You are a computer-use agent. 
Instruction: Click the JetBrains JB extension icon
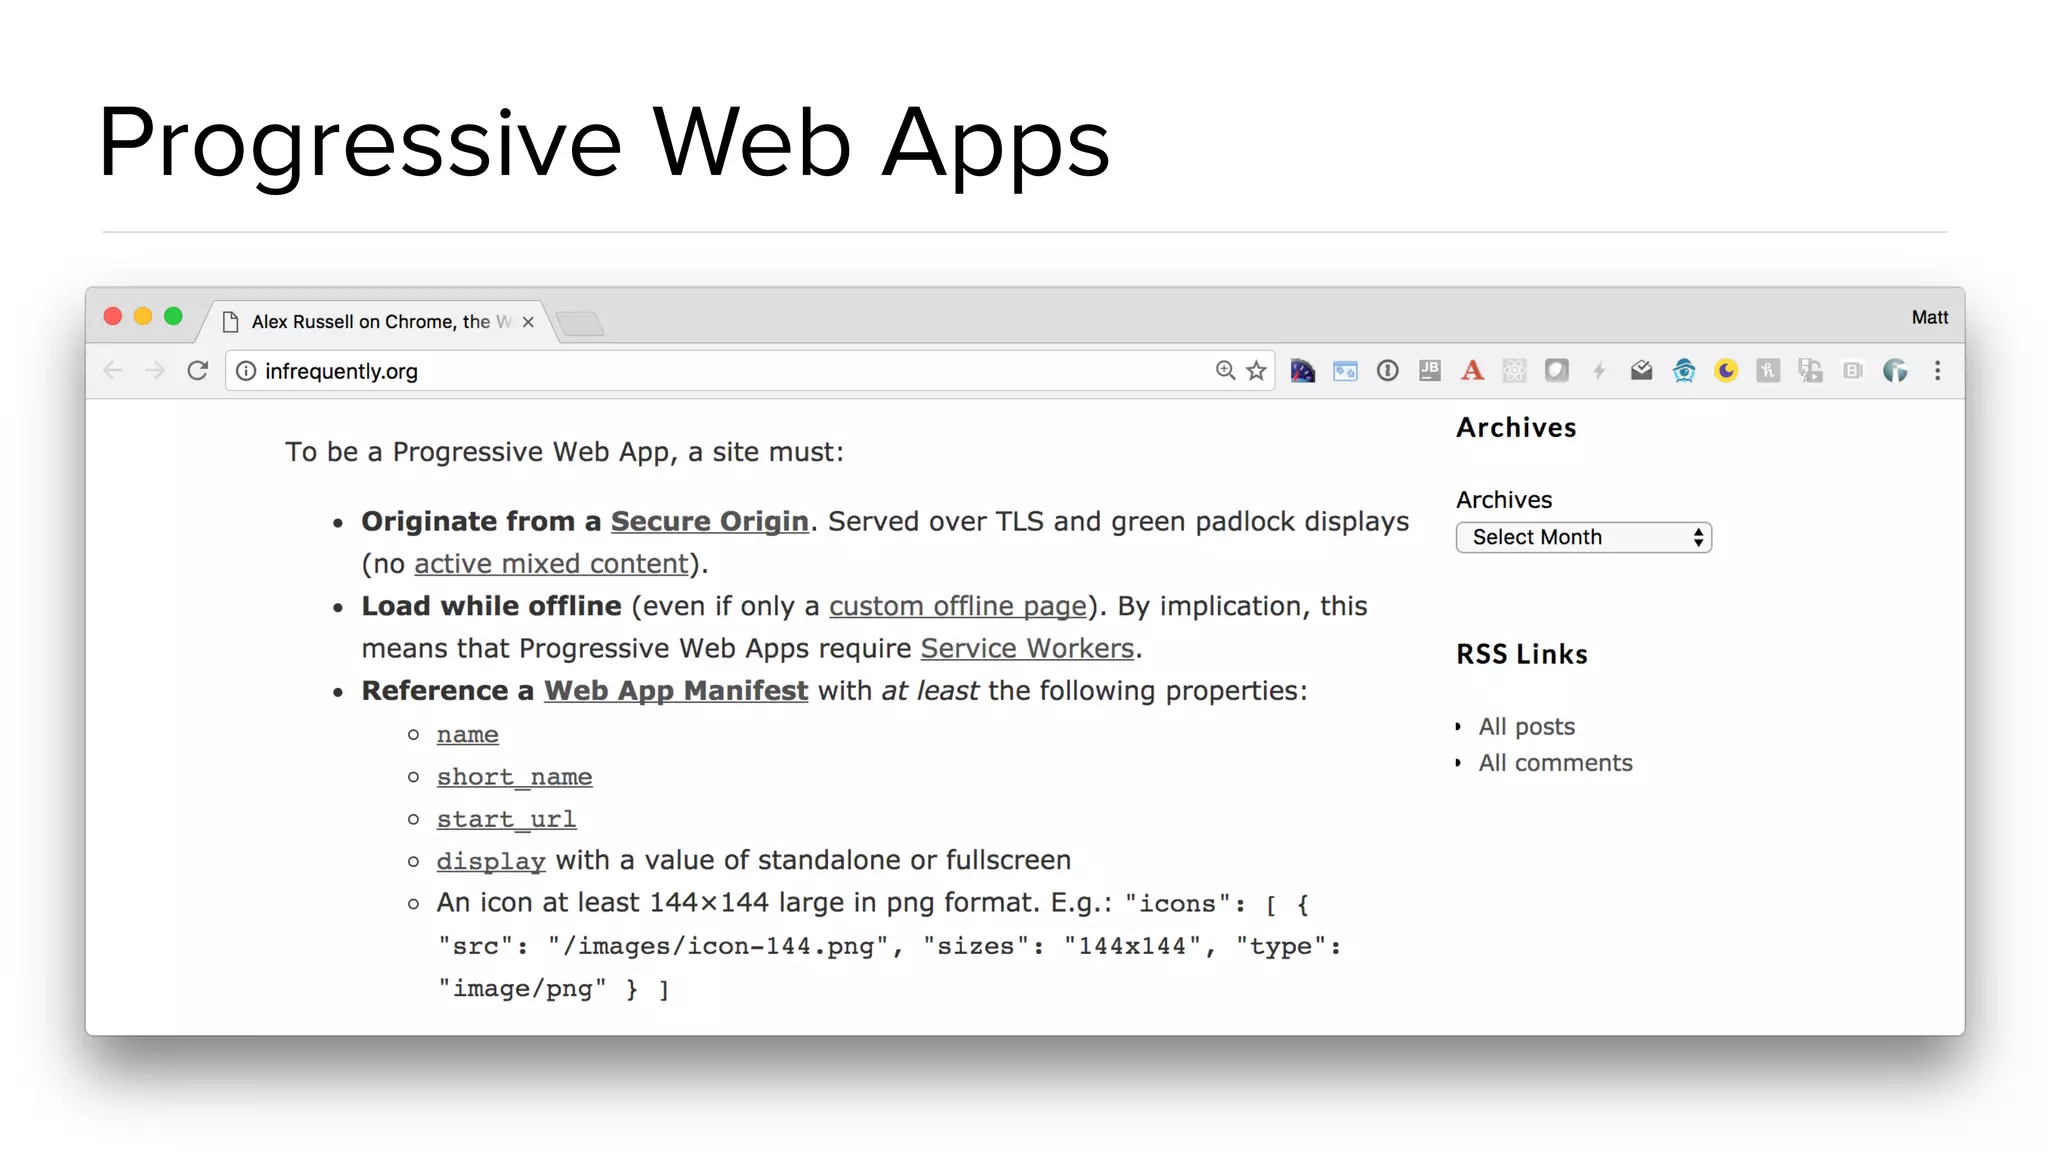coord(1430,371)
